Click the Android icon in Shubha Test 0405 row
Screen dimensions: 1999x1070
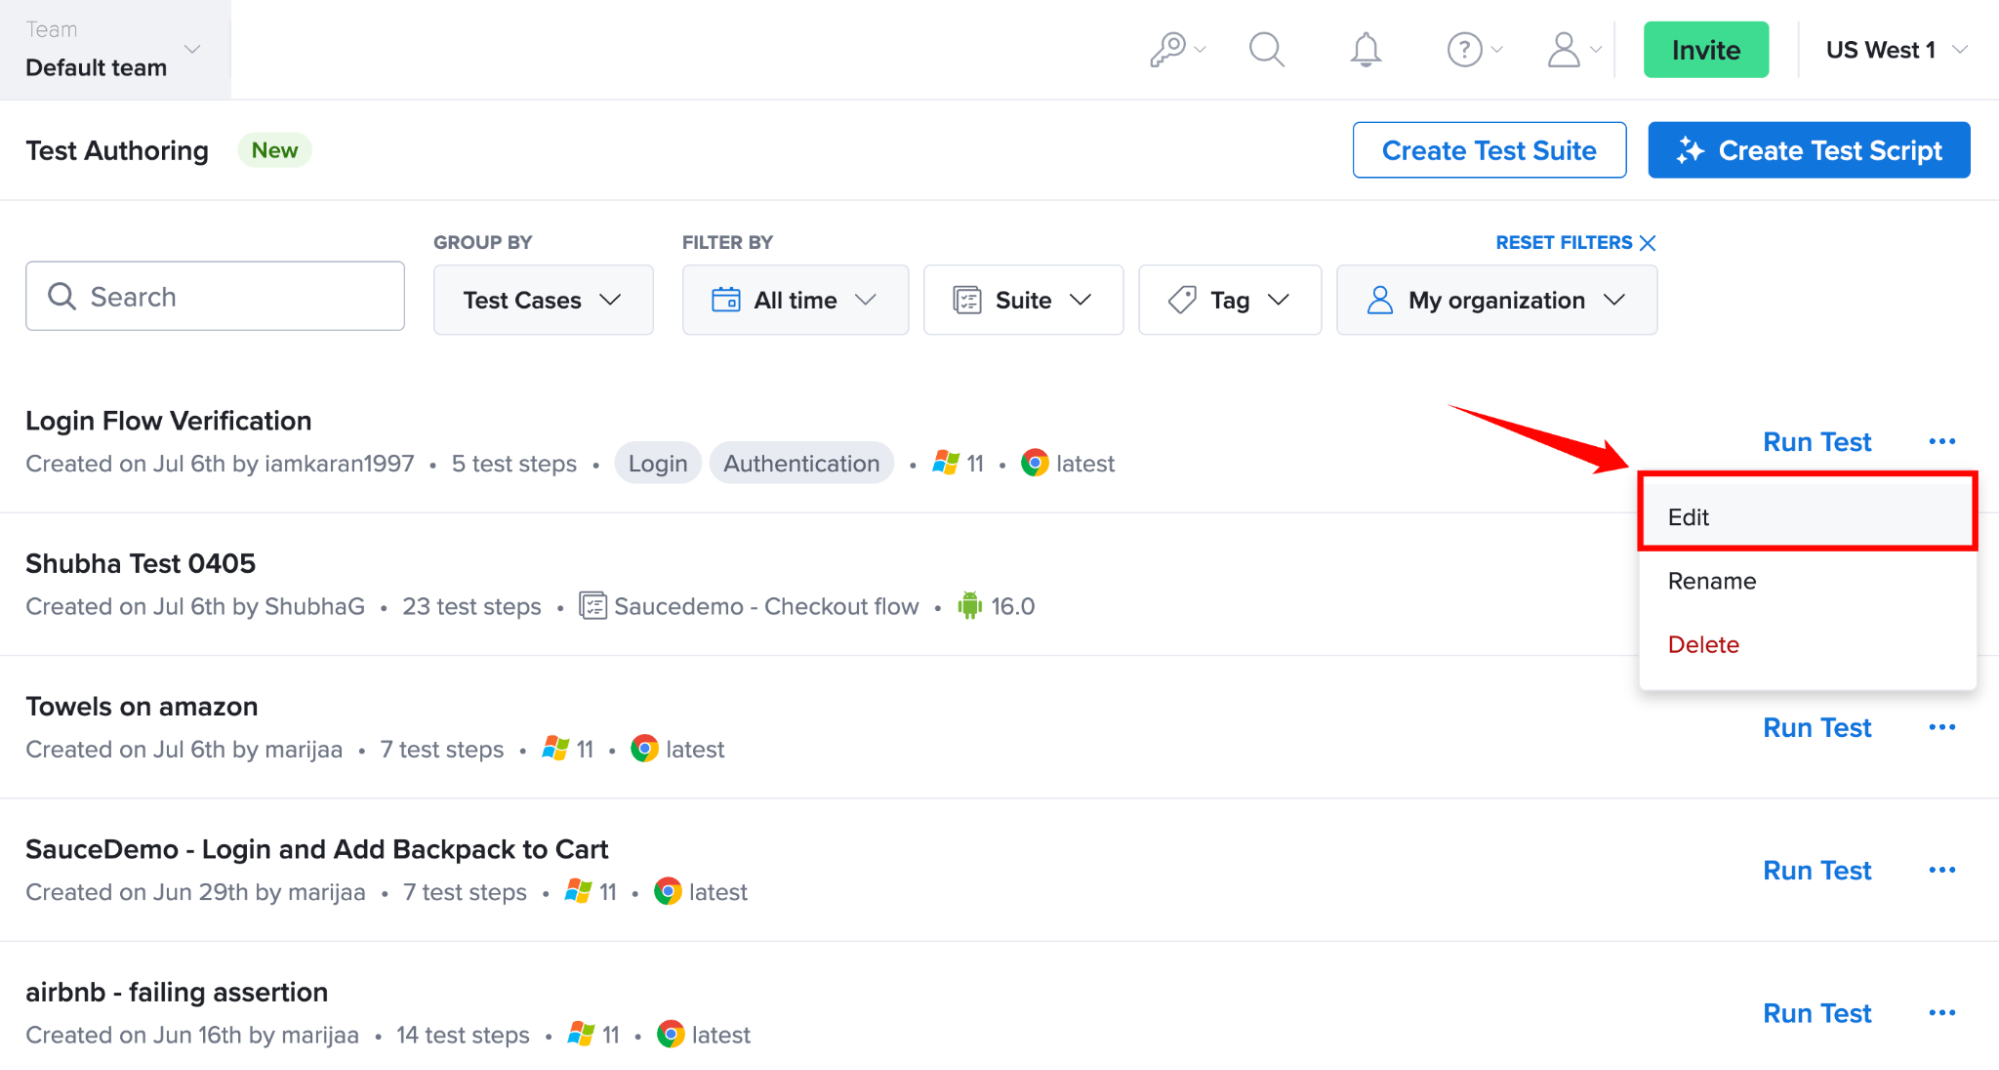point(969,606)
